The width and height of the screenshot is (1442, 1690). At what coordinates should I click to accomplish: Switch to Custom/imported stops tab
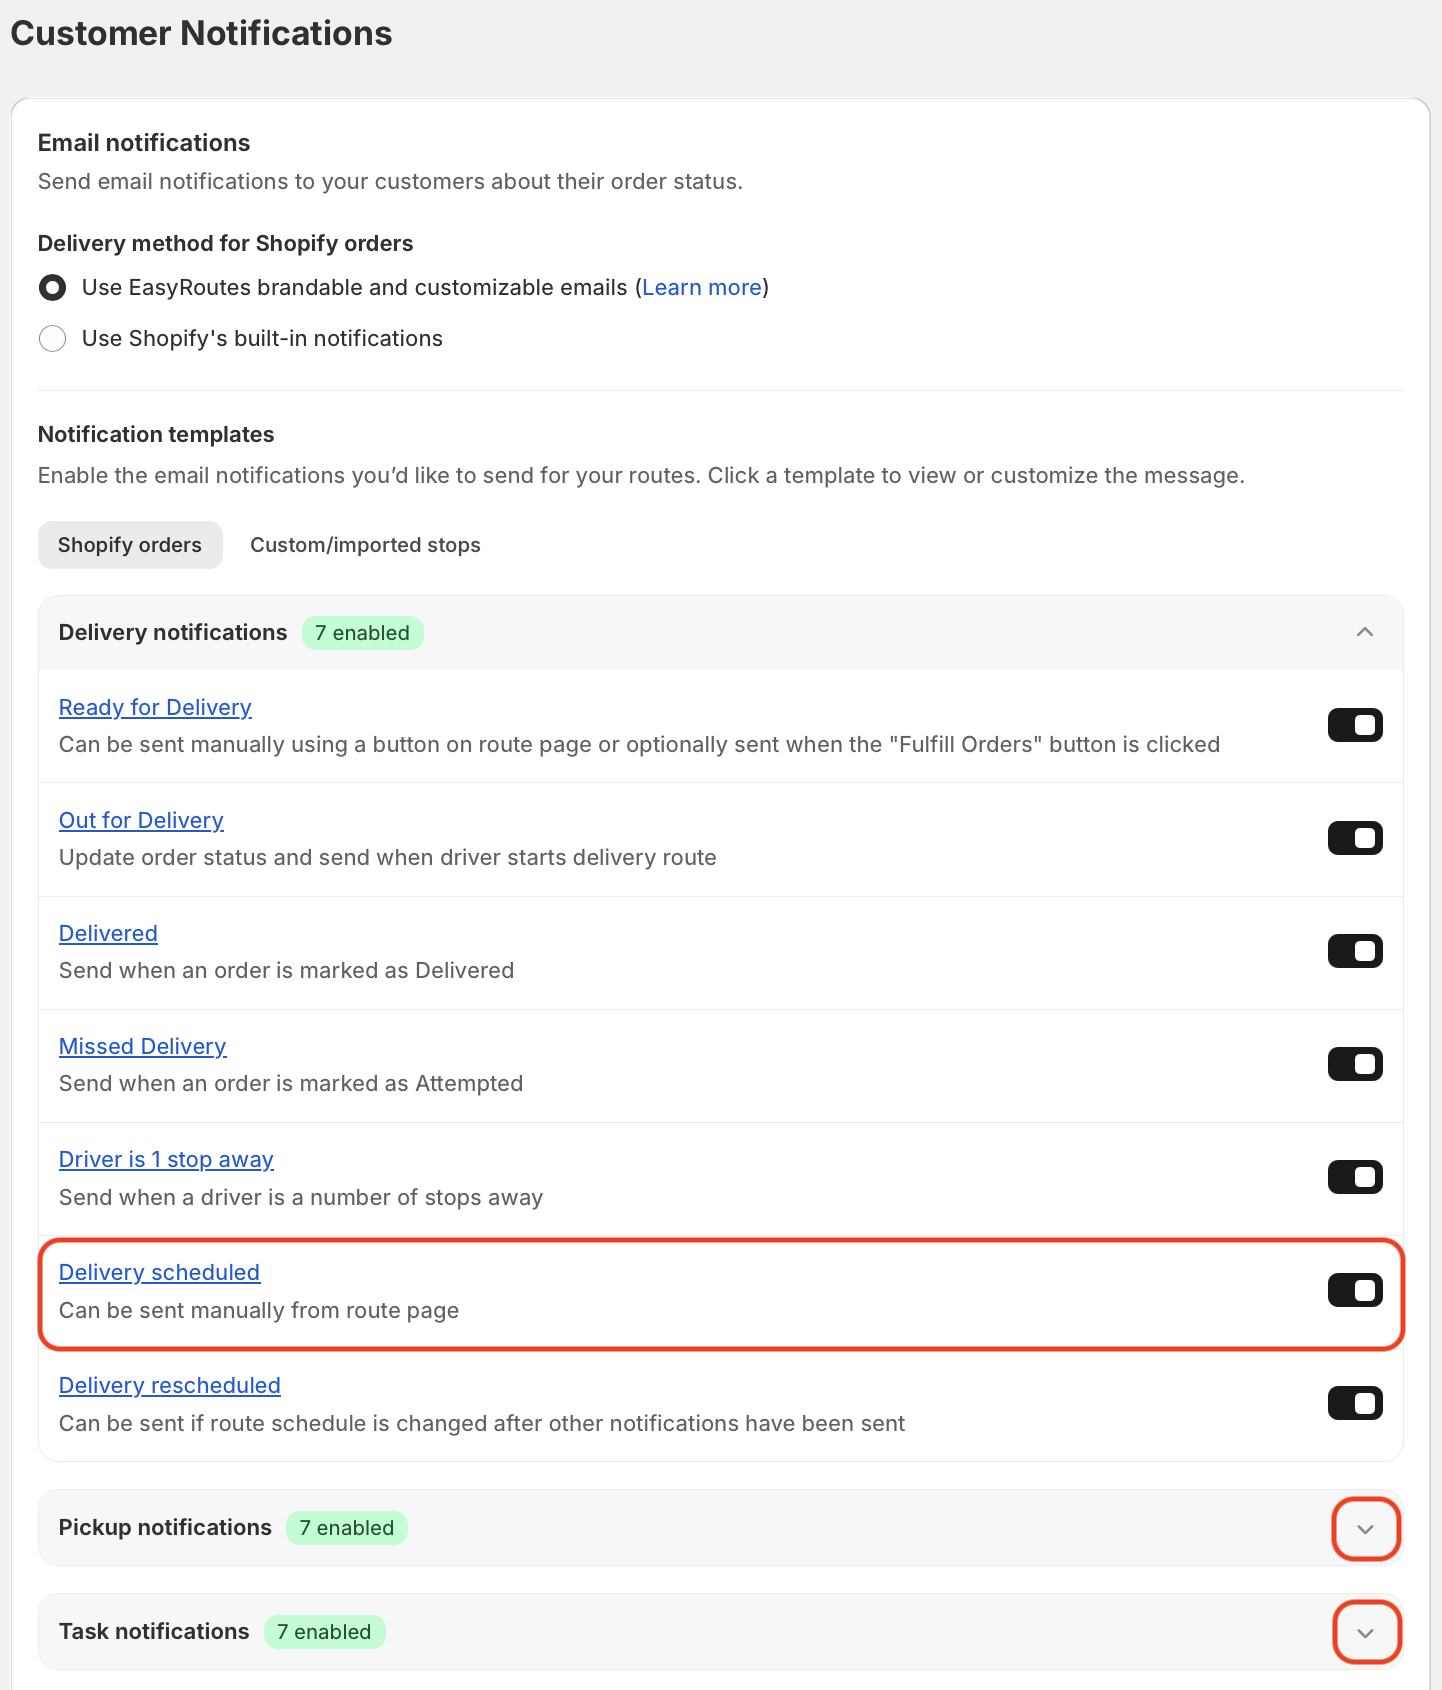click(x=365, y=545)
